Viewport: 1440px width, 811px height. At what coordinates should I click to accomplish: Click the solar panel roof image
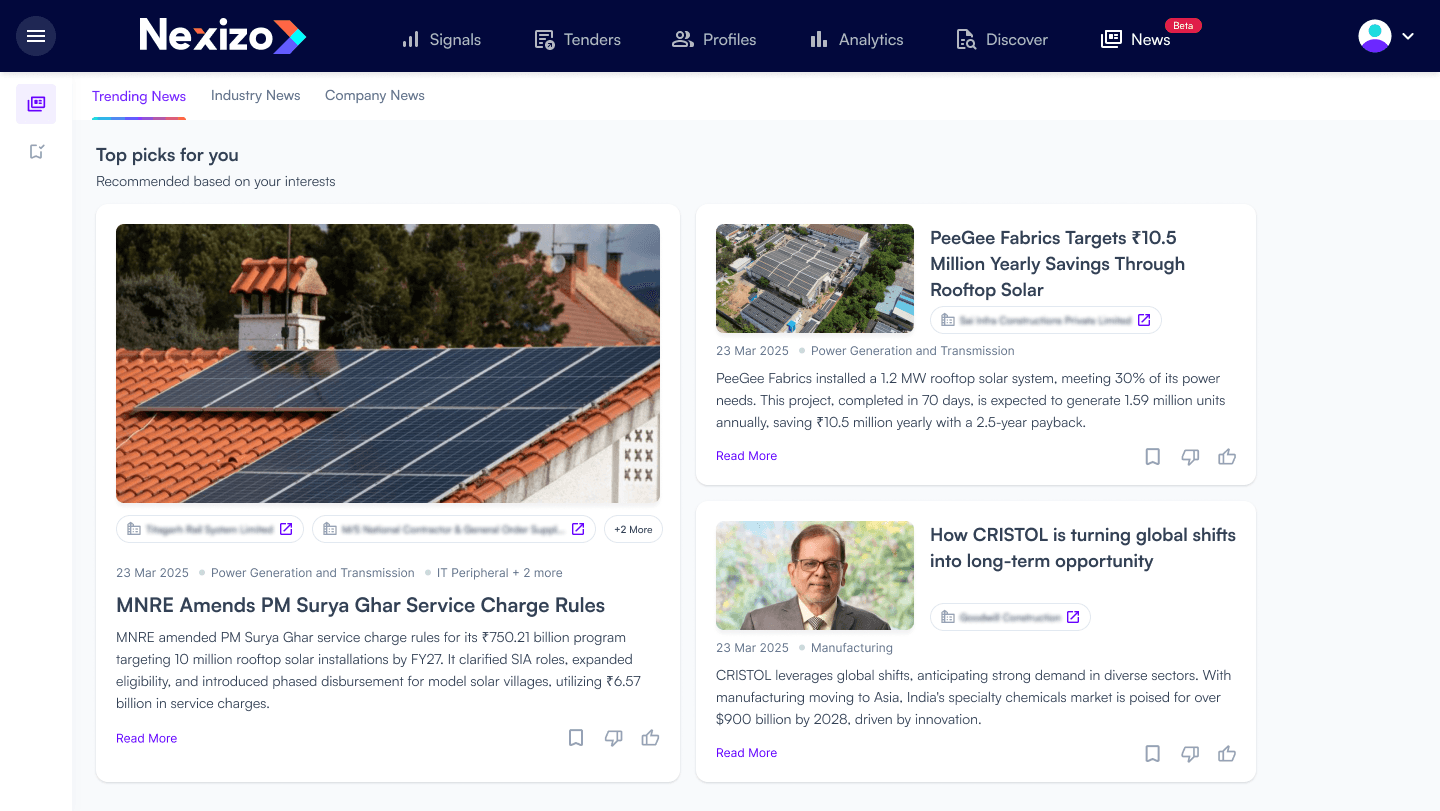pos(388,363)
